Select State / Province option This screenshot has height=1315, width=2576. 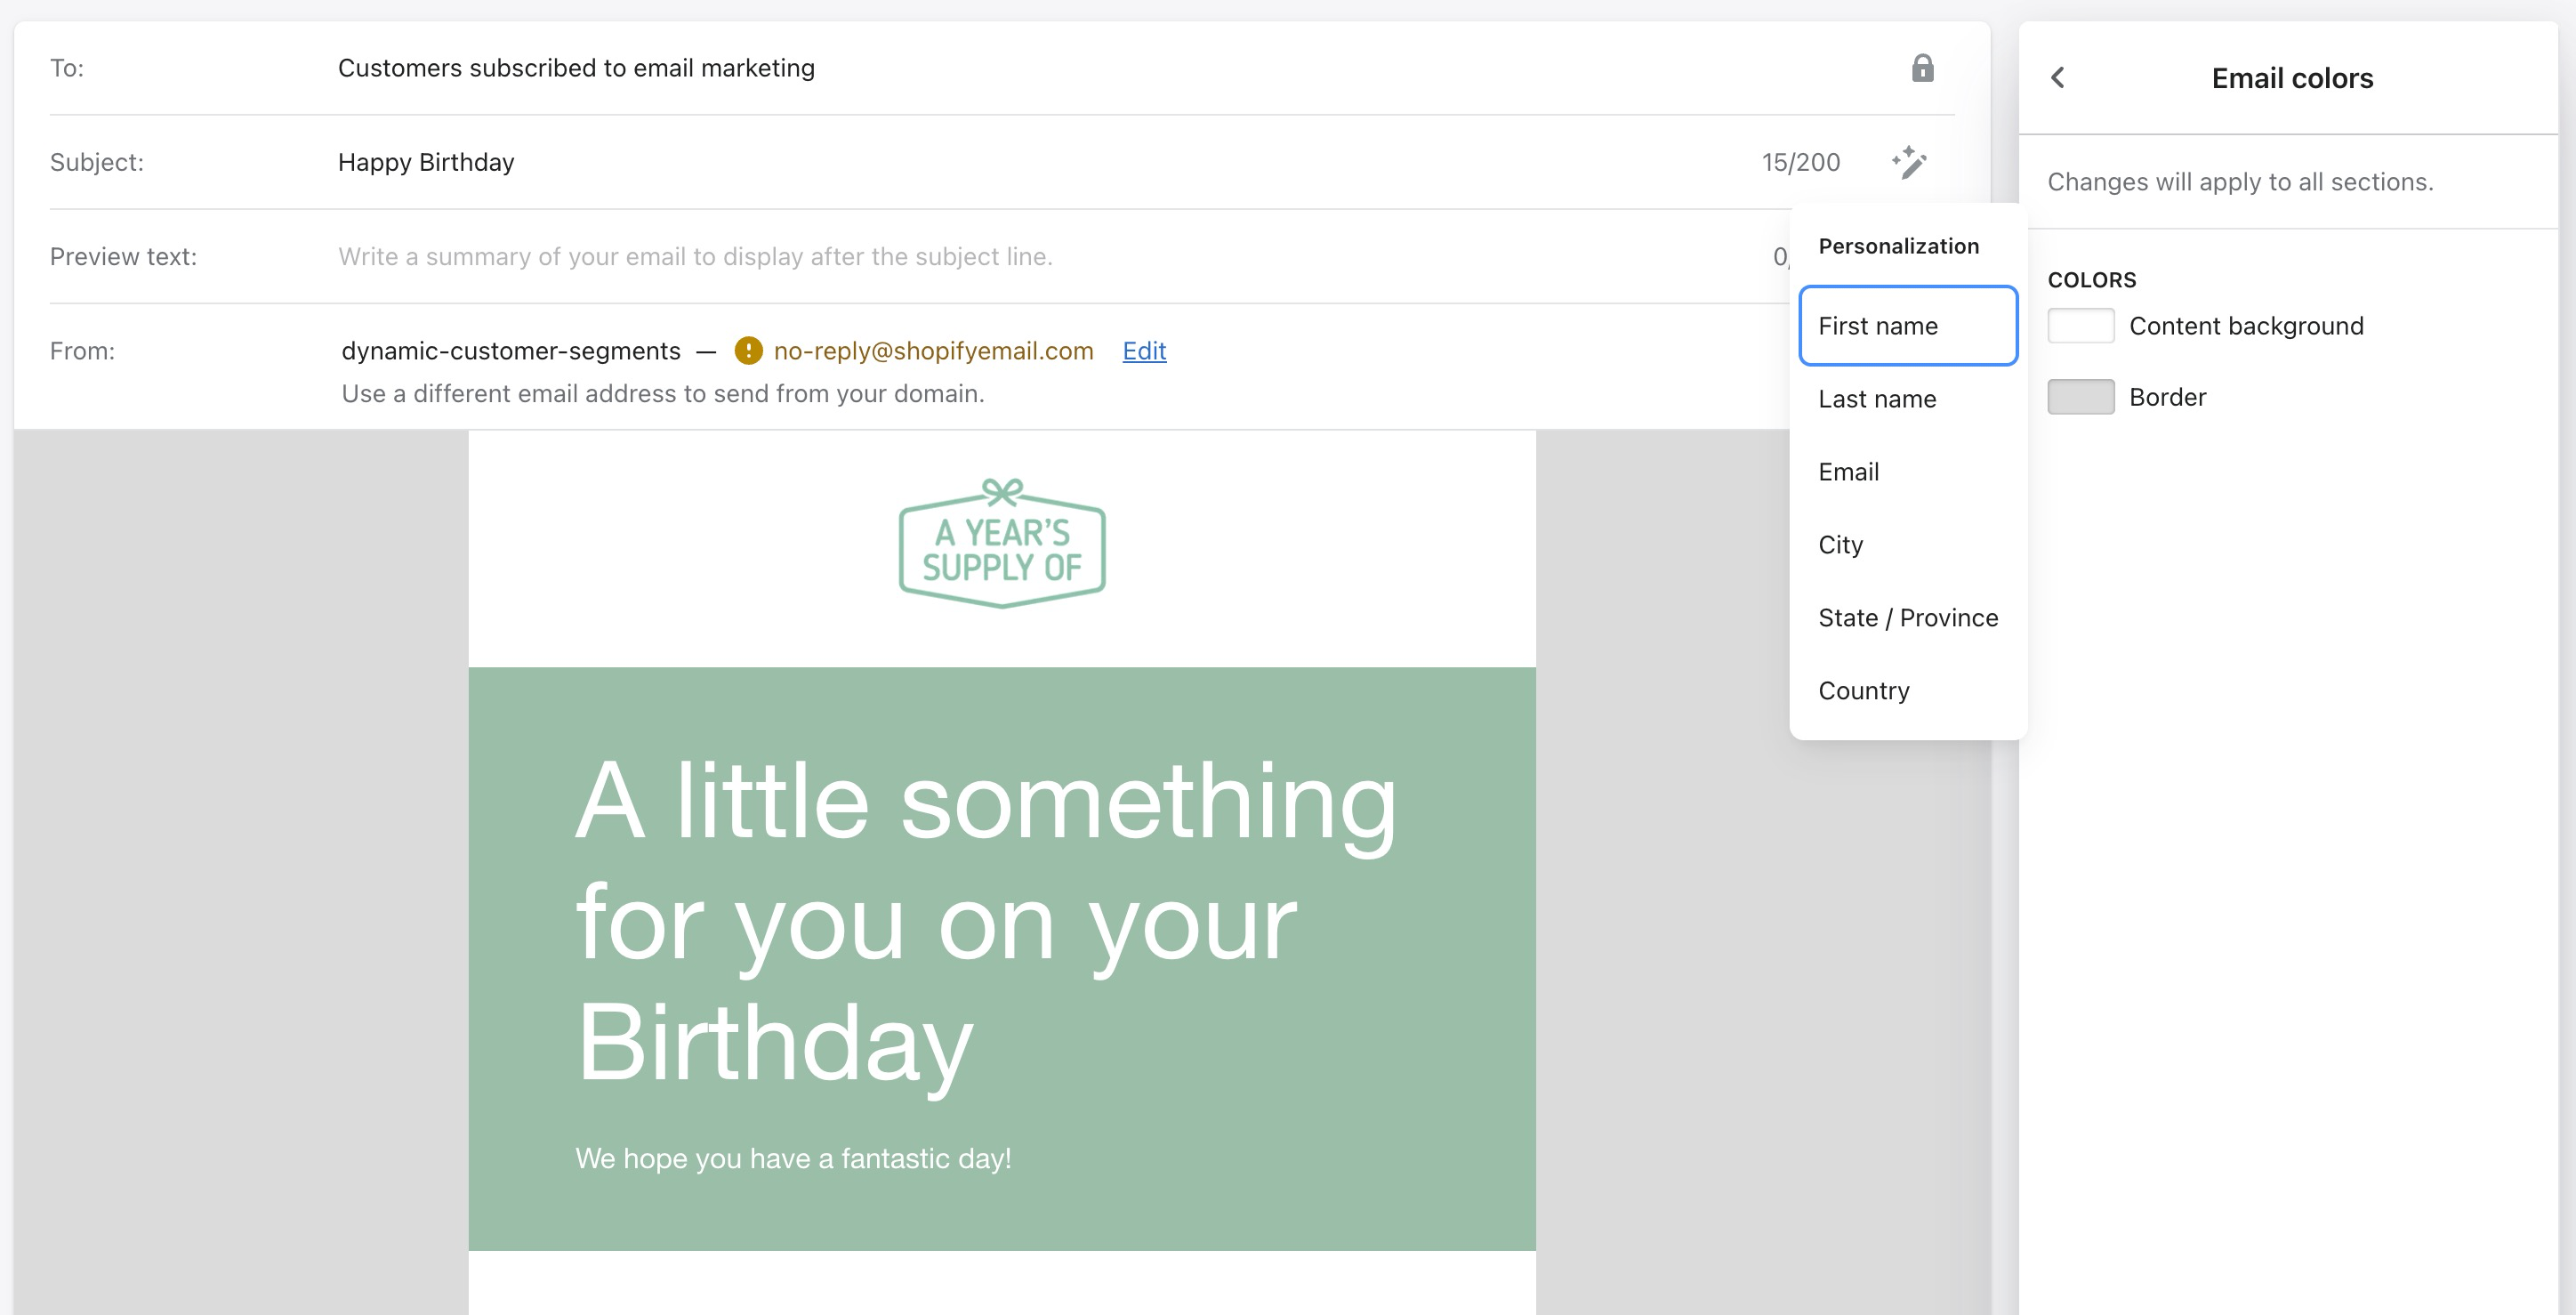[x=1906, y=618]
